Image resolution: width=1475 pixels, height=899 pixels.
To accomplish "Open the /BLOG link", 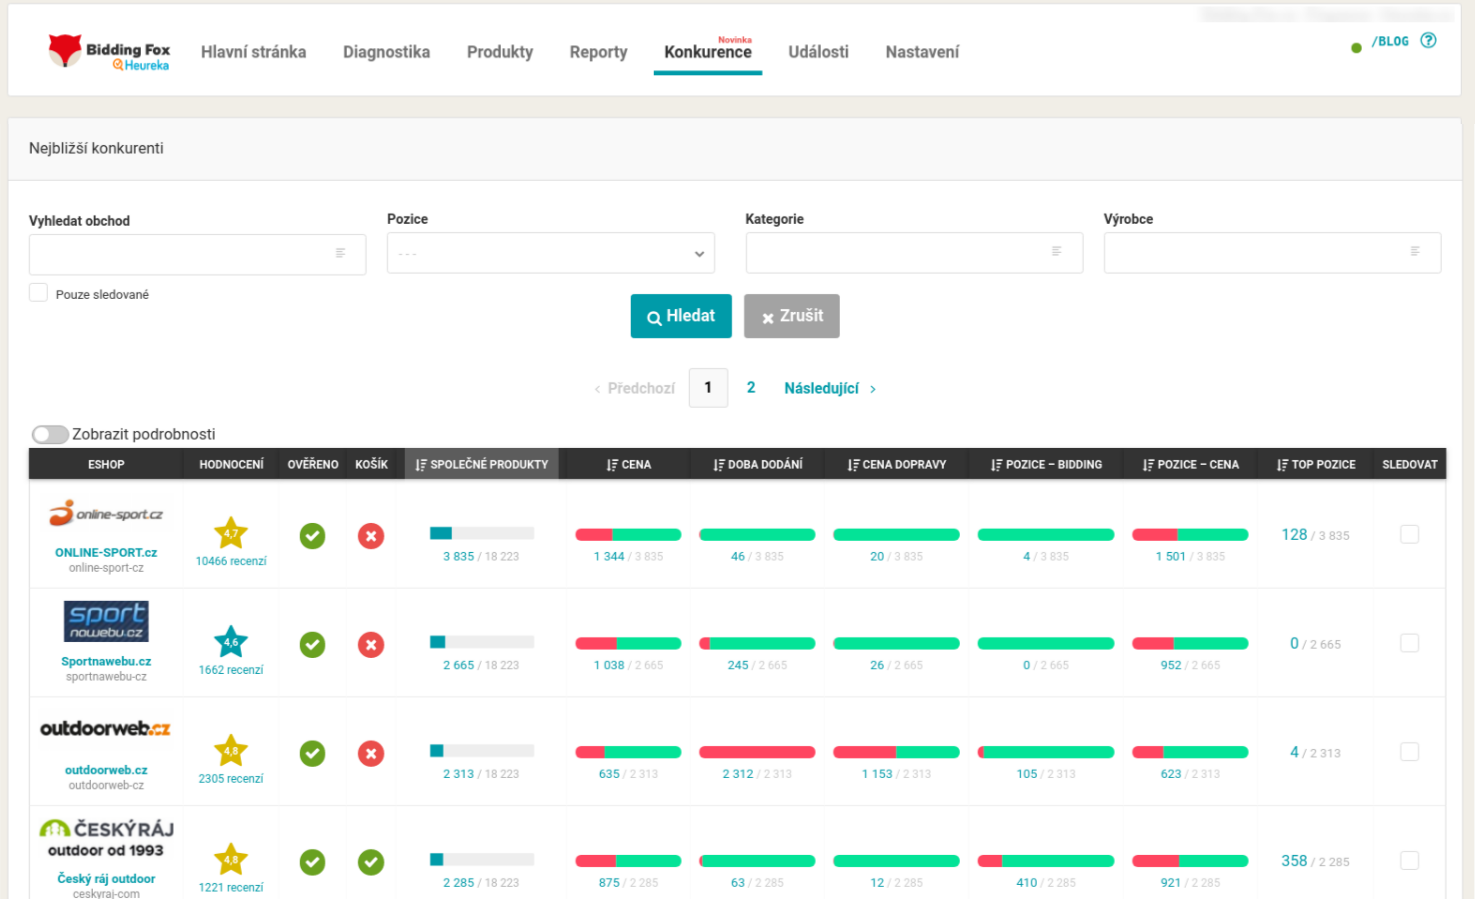I will (x=1390, y=42).
